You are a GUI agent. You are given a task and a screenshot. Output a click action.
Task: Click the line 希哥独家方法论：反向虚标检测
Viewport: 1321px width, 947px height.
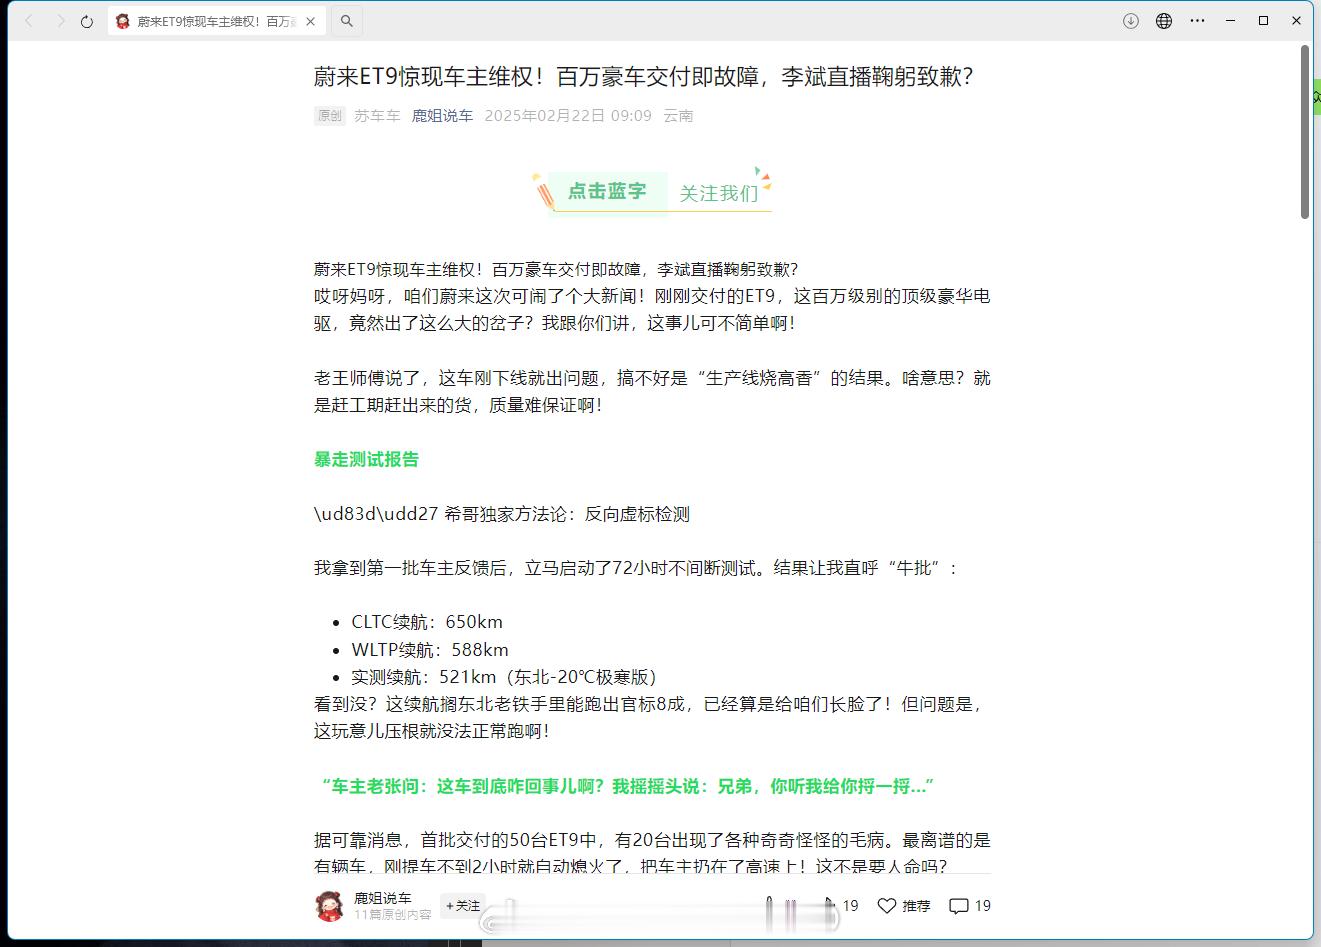click(502, 514)
